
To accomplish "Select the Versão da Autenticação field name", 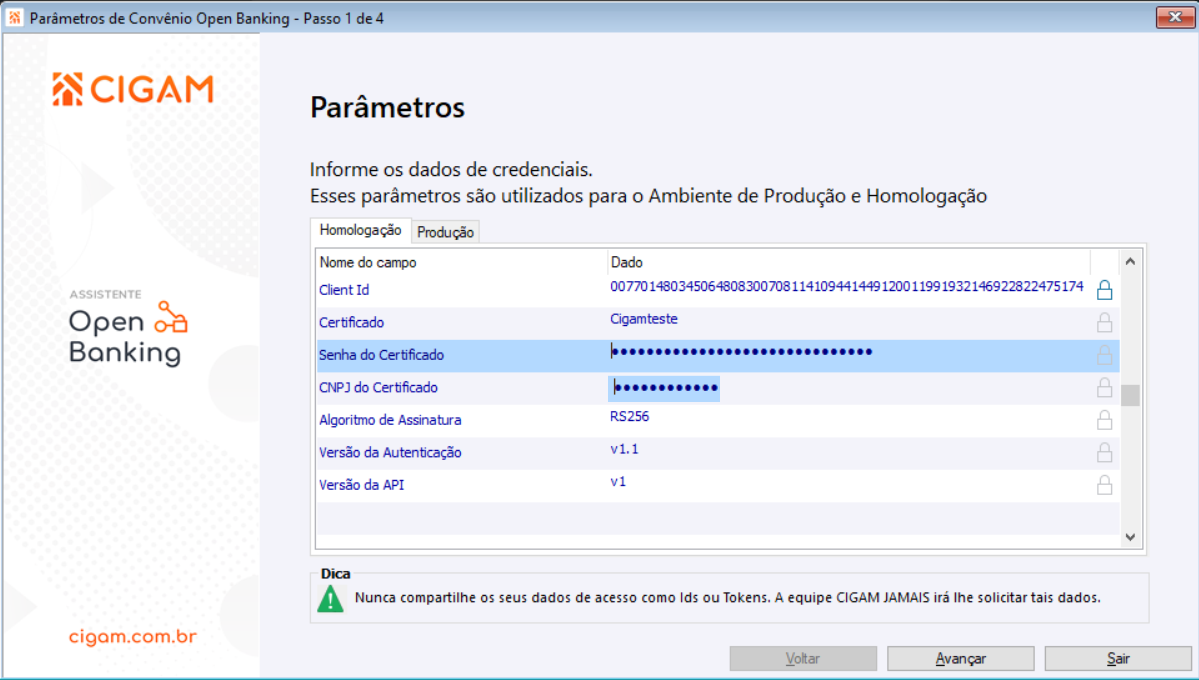I will tap(390, 453).
